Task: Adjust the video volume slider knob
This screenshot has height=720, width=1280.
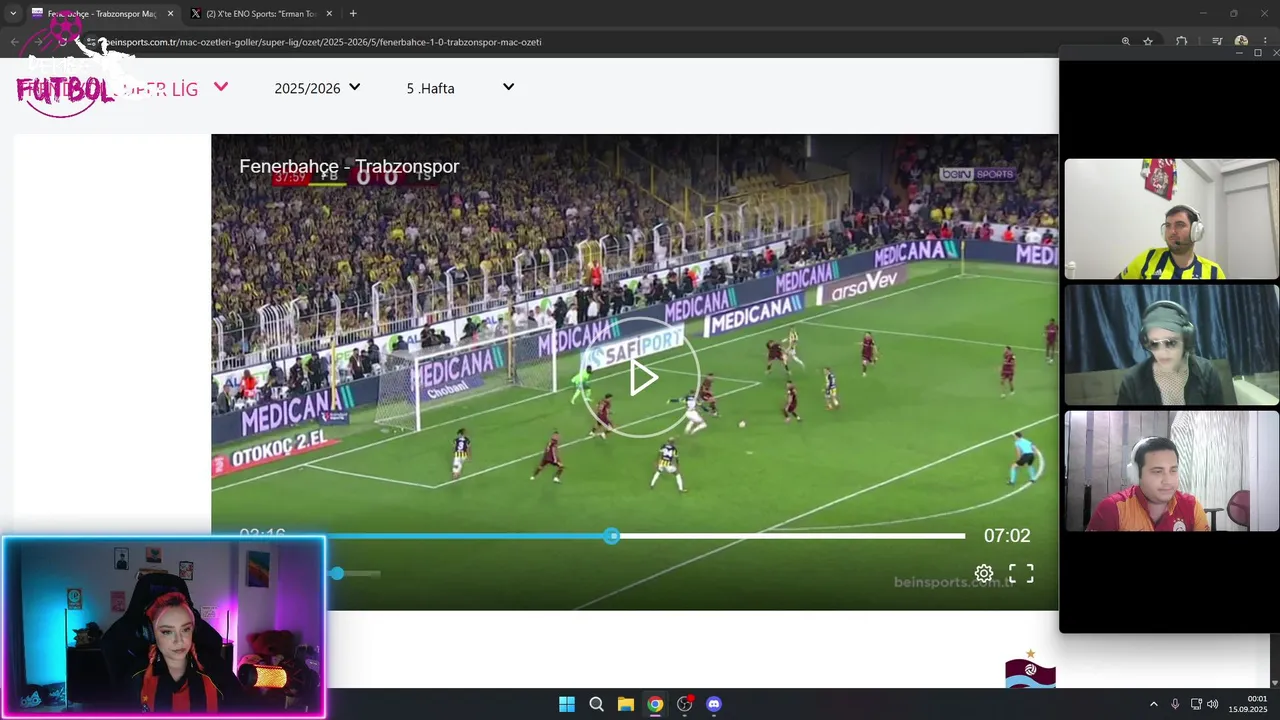Action: [x=337, y=573]
